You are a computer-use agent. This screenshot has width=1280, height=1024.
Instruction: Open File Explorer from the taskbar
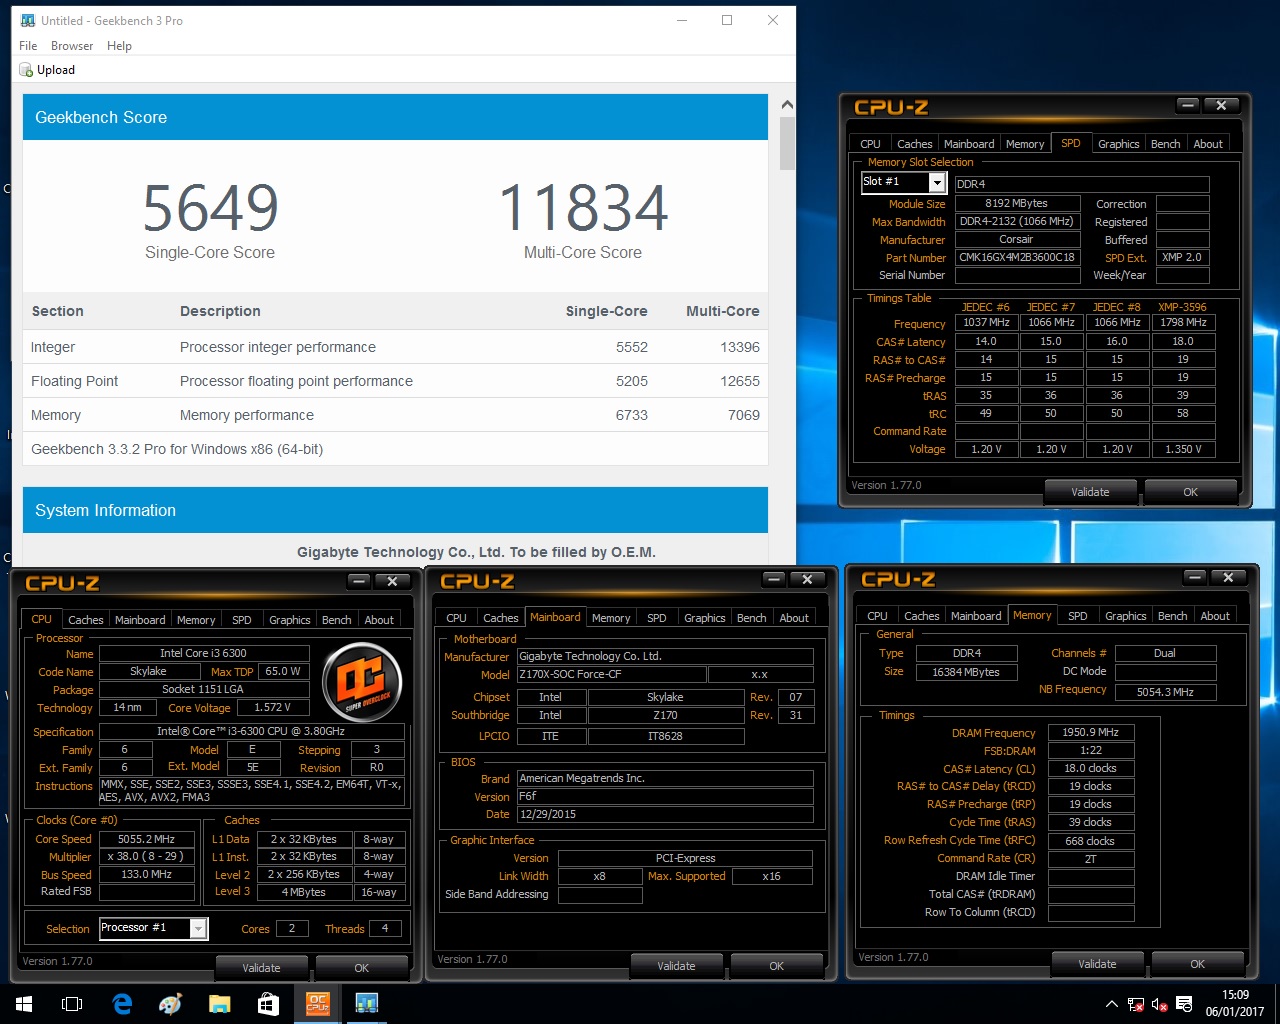[x=220, y=1004]
